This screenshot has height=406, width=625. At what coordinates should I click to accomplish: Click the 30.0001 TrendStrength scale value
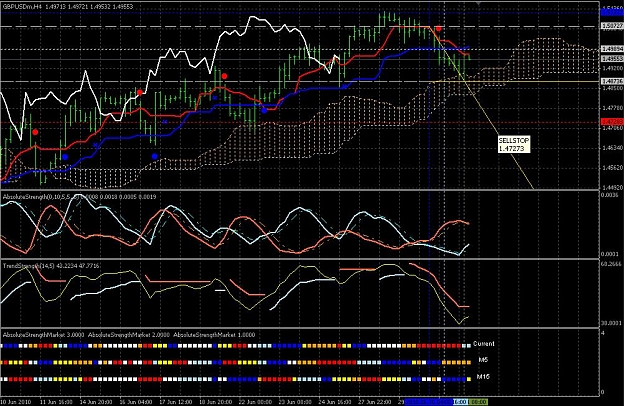tap(612, 323)
